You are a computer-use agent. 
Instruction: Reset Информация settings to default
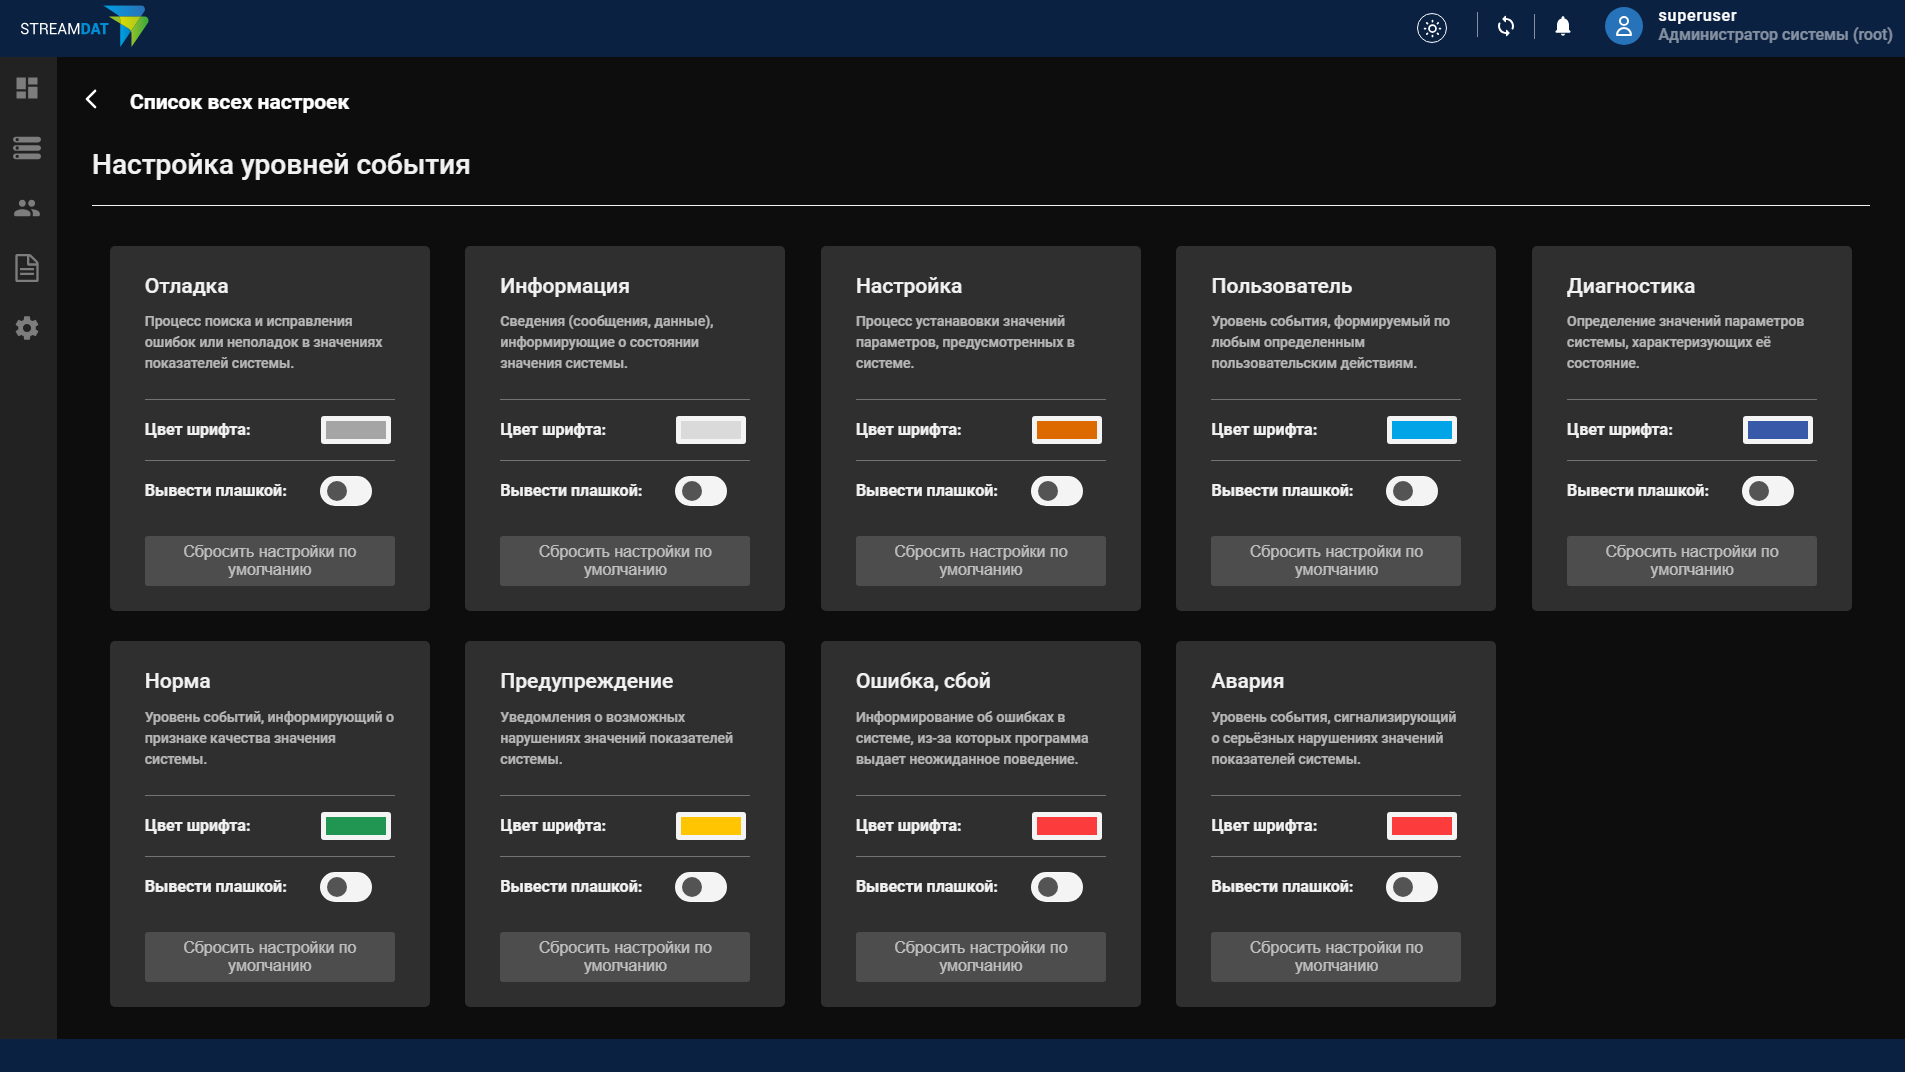(x=625, y=561)
